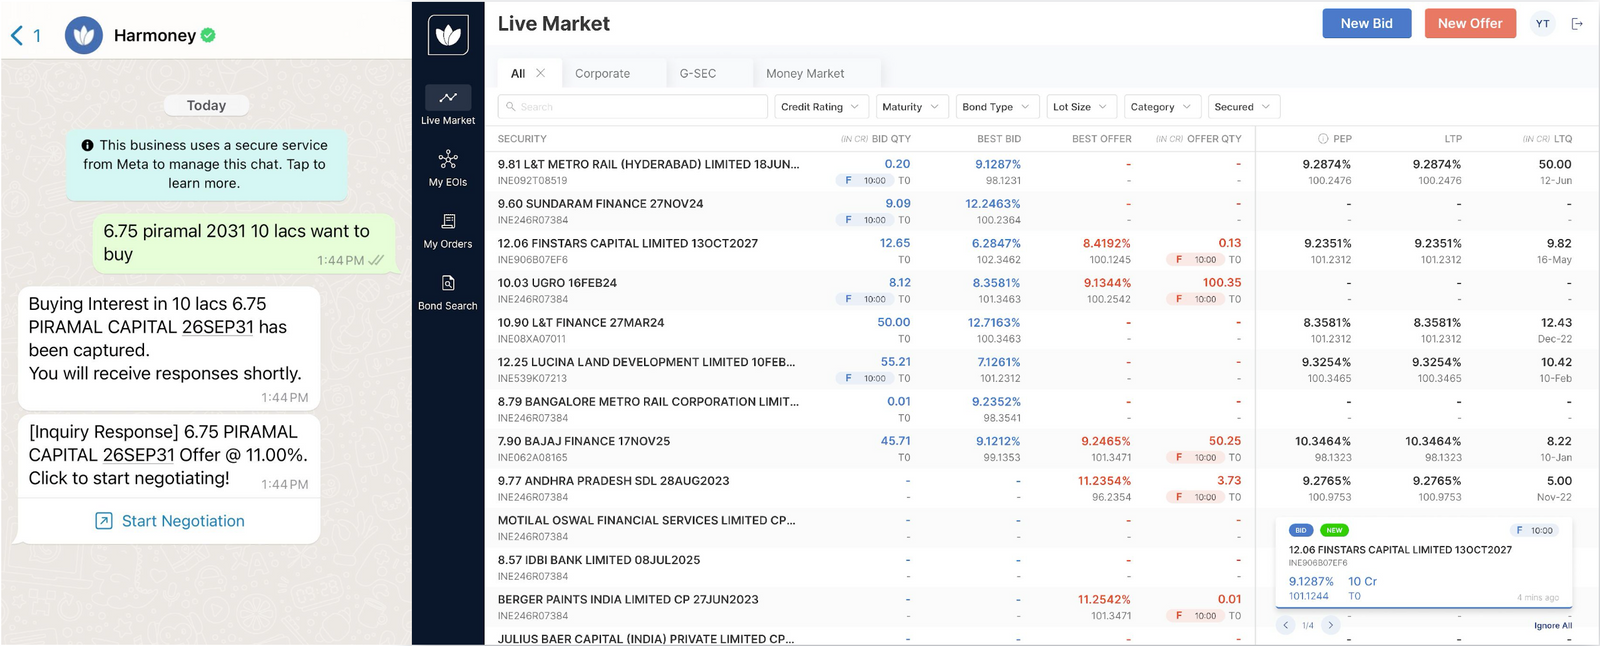Go to the previous notification card
Image resolution: width=1600 pixels, height=646 pixels.
pos(1286,625)
